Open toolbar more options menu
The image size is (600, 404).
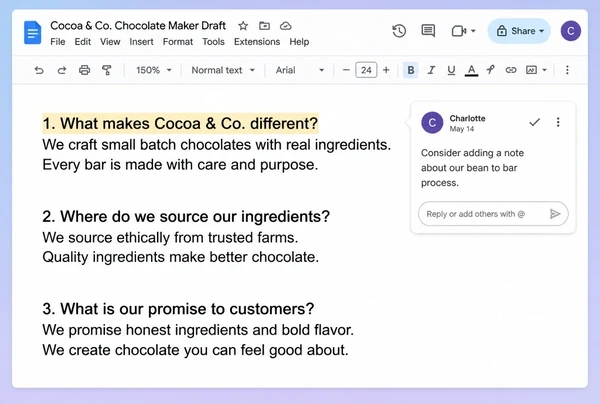567,70
